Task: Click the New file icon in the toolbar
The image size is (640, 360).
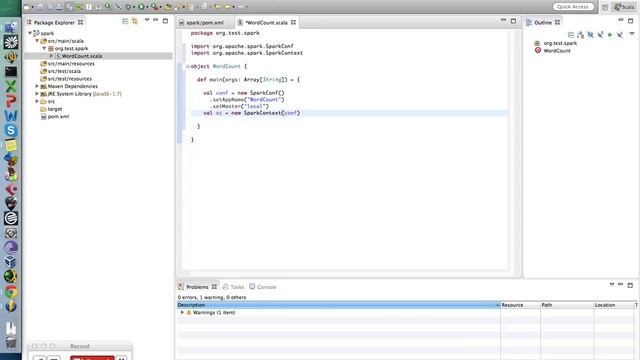Action: 27,7
